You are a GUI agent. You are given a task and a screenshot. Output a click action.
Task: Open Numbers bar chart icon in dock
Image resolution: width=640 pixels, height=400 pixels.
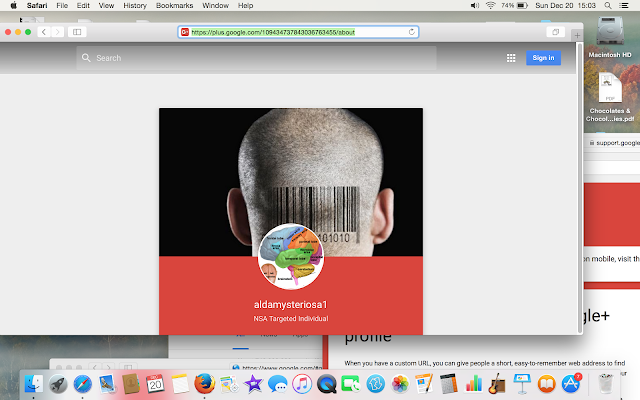click(473, 384)
